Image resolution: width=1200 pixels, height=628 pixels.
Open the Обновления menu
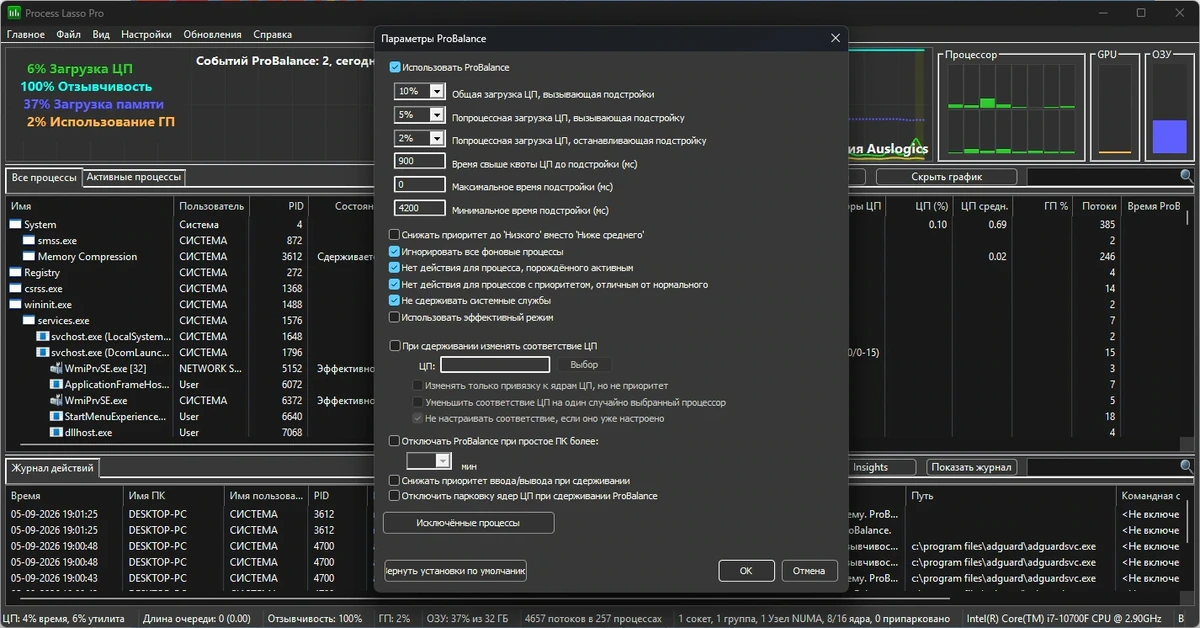213,34
